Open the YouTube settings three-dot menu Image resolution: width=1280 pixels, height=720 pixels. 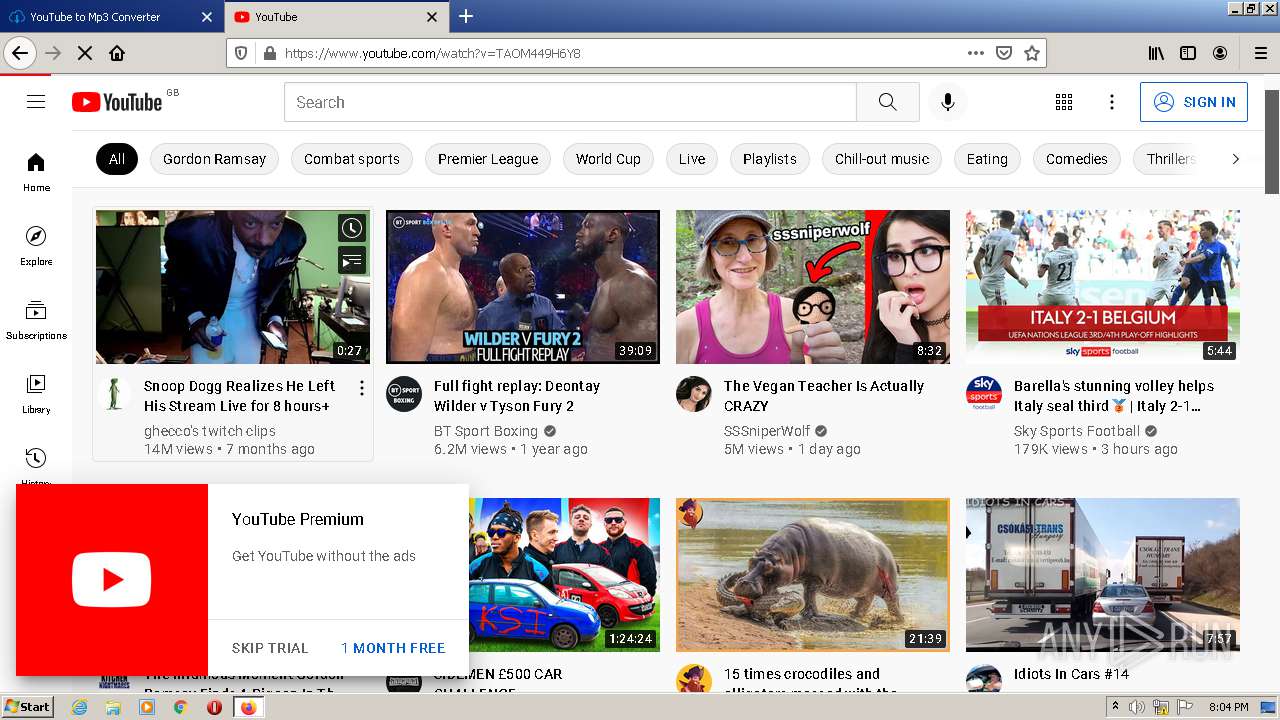point(1111,102)
